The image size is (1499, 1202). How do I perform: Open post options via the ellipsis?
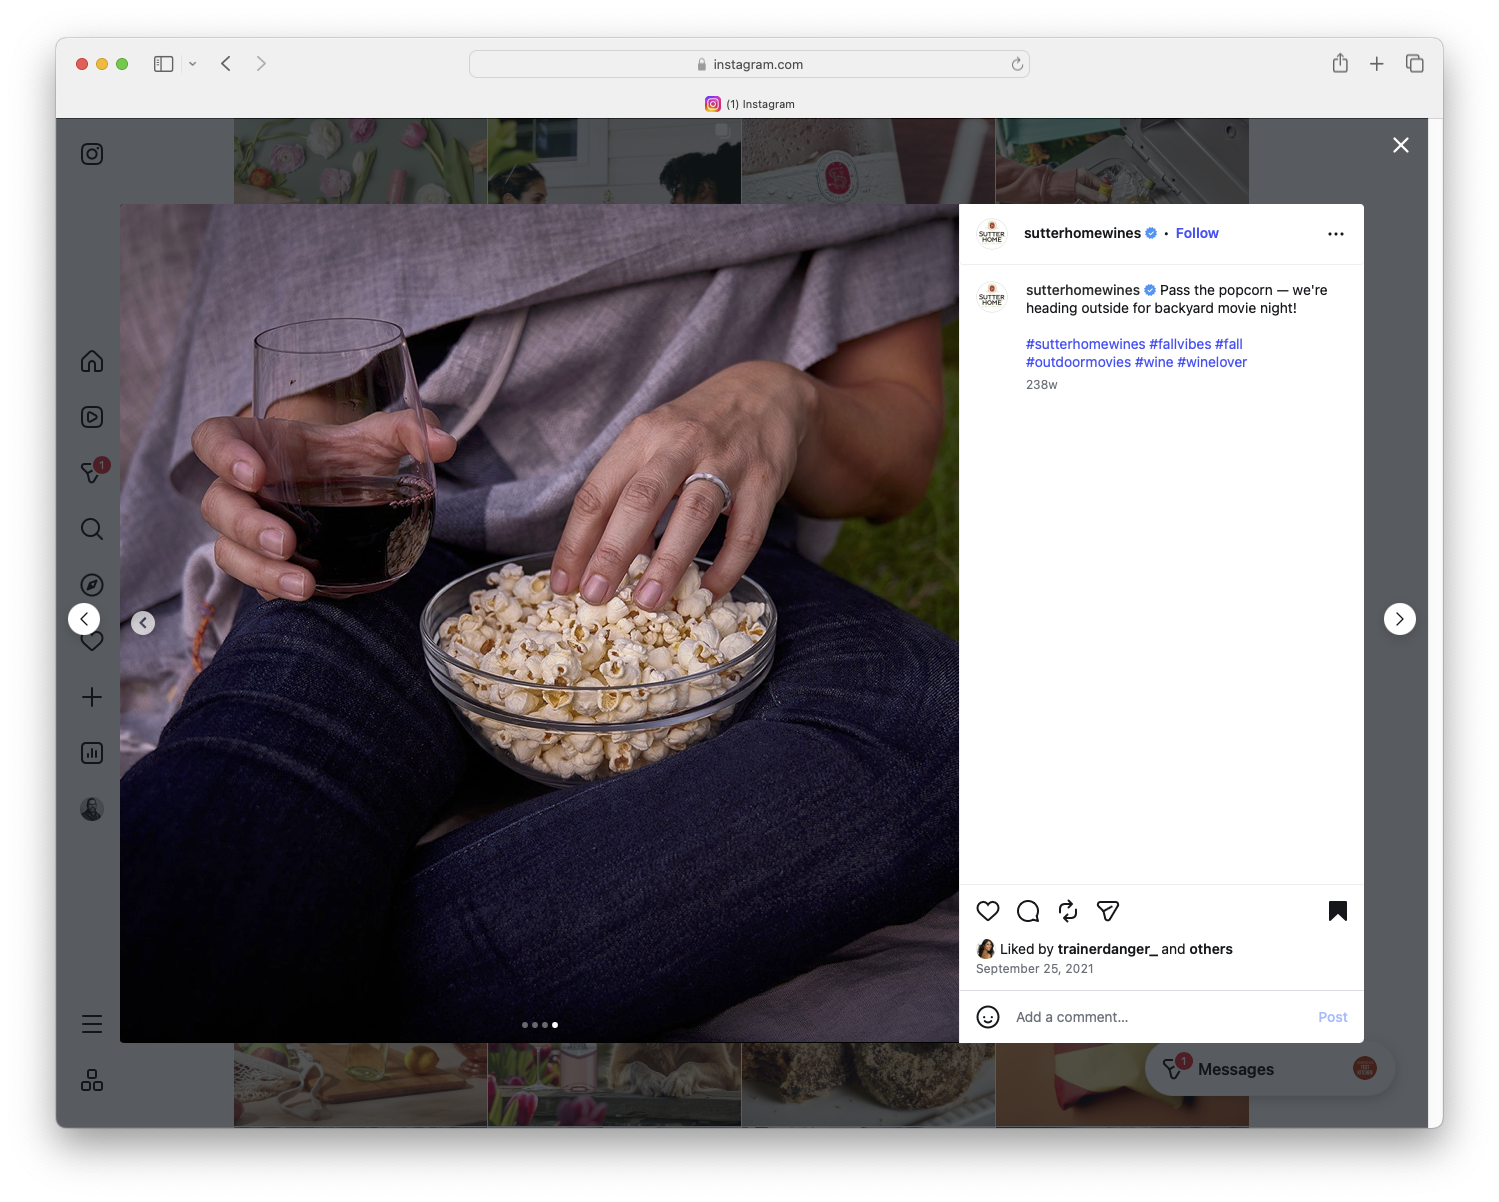click(1336, 233)
